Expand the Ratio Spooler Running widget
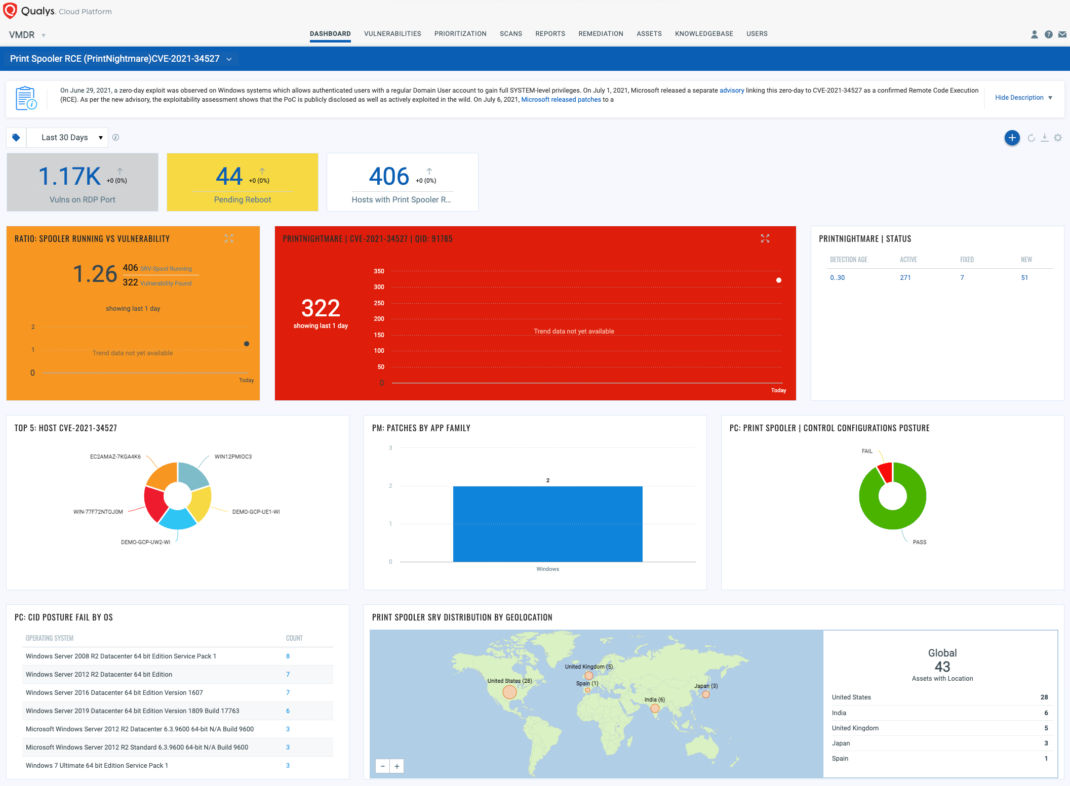 click(229, 238)
